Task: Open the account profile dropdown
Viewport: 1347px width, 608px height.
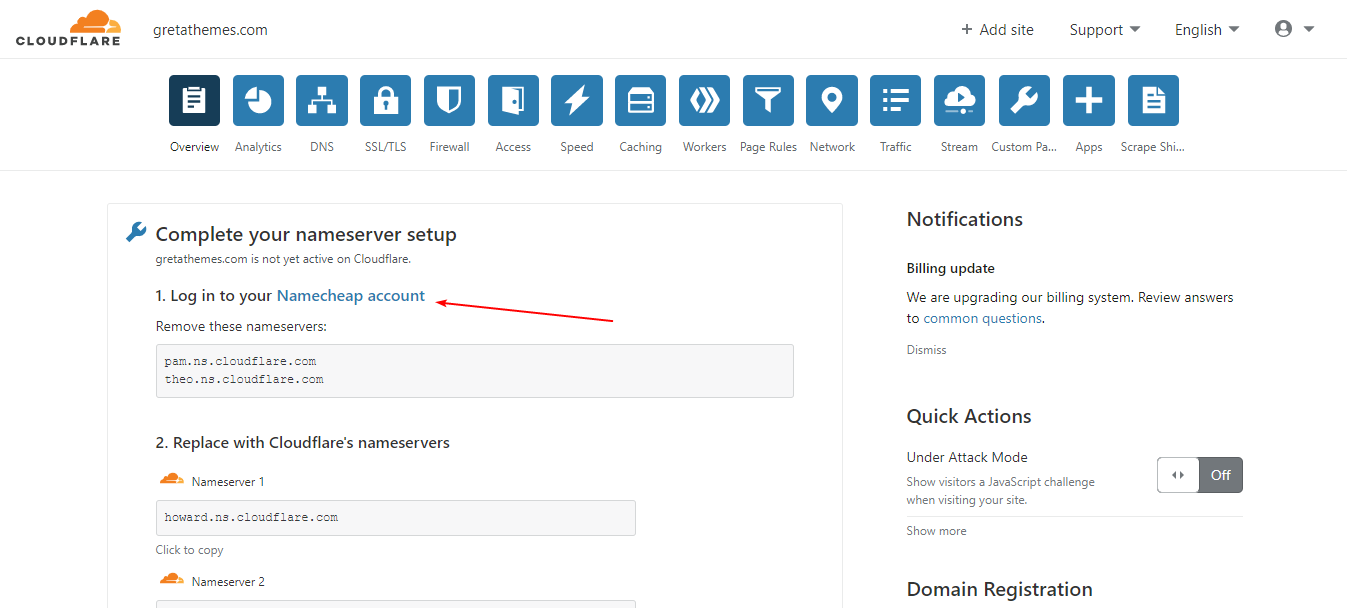Action: [x=1293, y=29]
